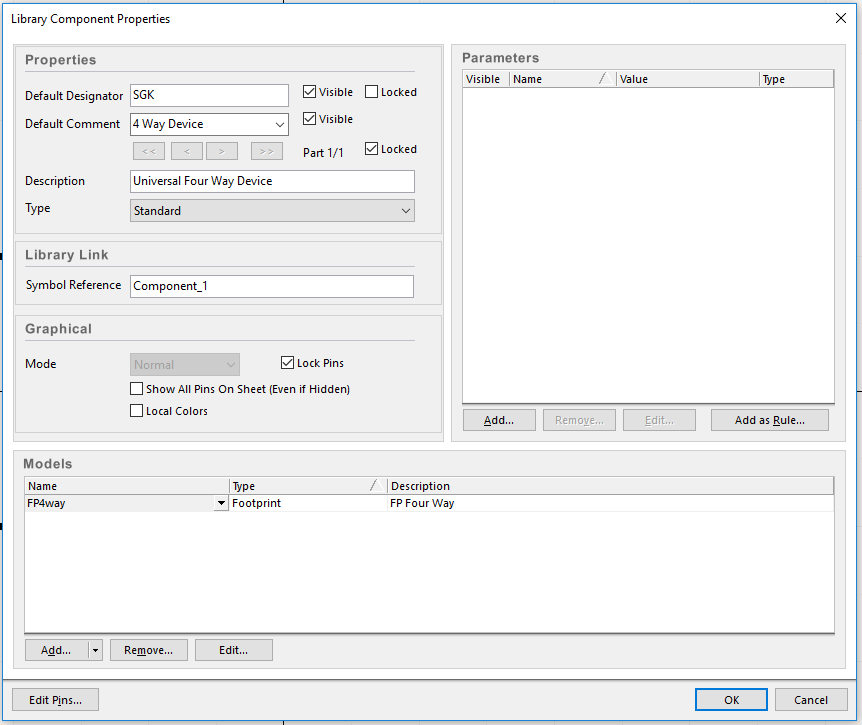Enable the Locked checkbox beside Default Designator

[372, 92]
